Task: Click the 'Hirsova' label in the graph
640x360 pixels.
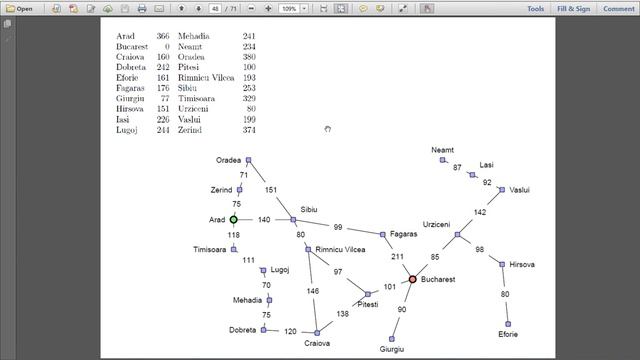Action: coord(522,264)
